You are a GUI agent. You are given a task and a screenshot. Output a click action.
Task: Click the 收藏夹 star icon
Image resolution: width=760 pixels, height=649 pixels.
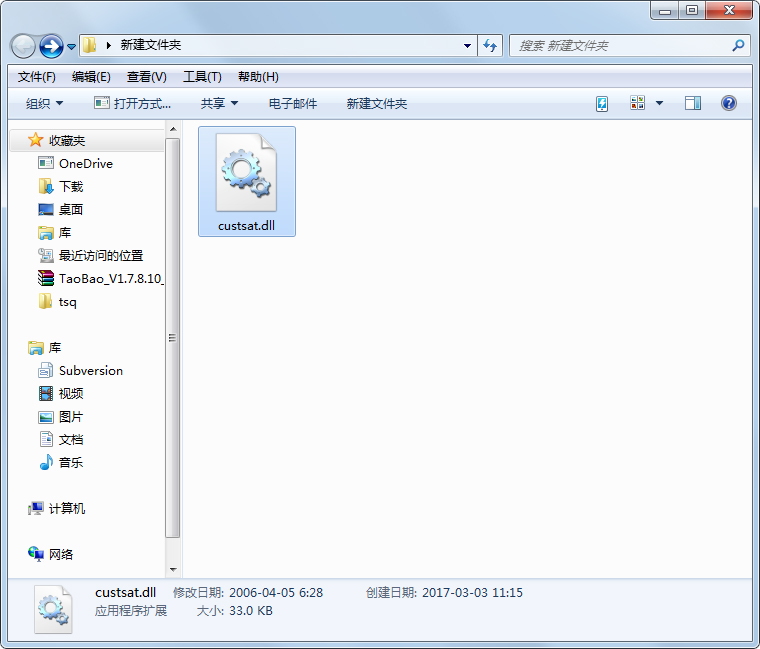click(x=35, y=140)
